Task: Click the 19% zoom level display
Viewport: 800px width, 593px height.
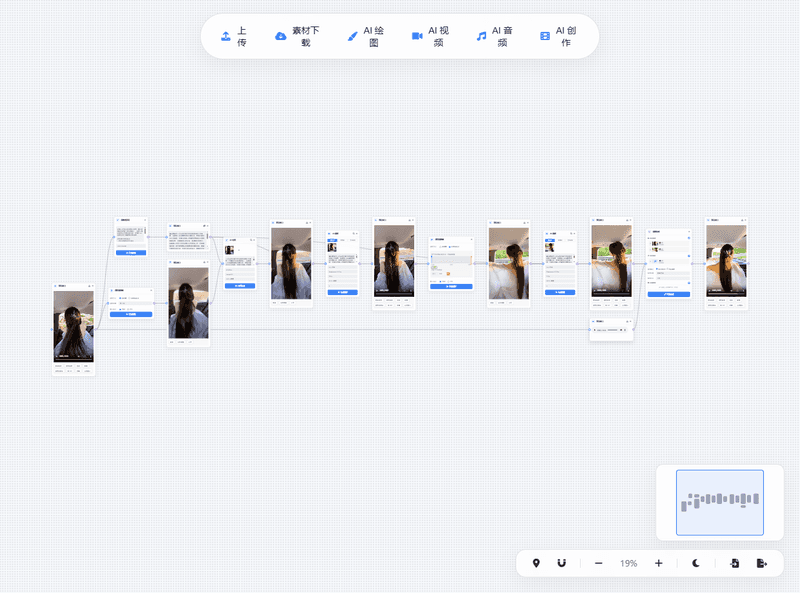Action: tap(628, 563)
